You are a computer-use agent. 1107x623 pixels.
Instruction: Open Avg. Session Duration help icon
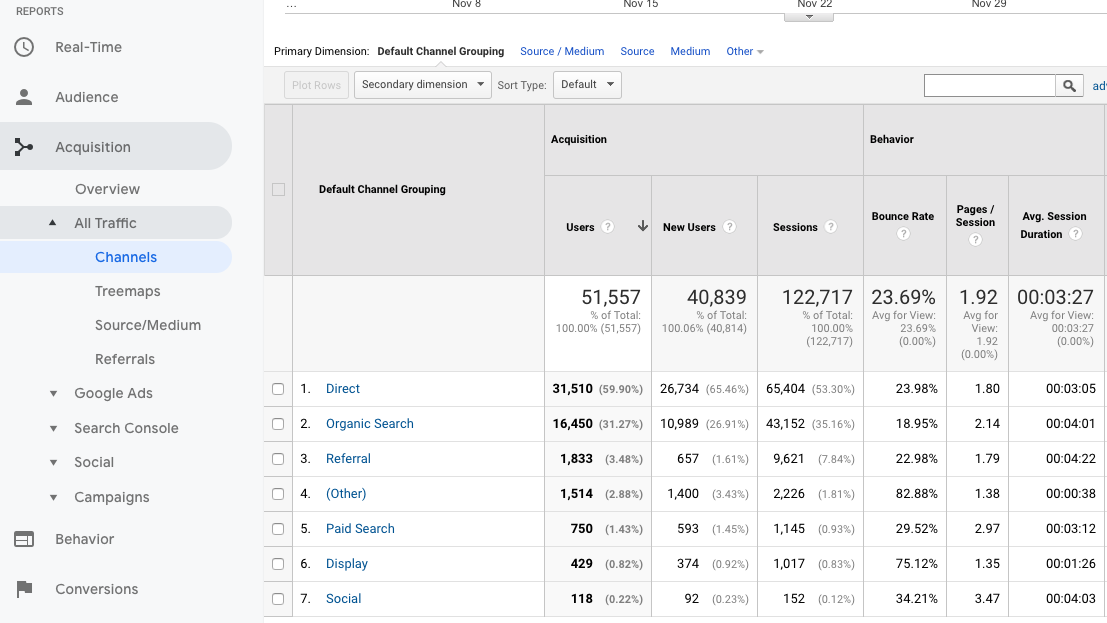1075,234
